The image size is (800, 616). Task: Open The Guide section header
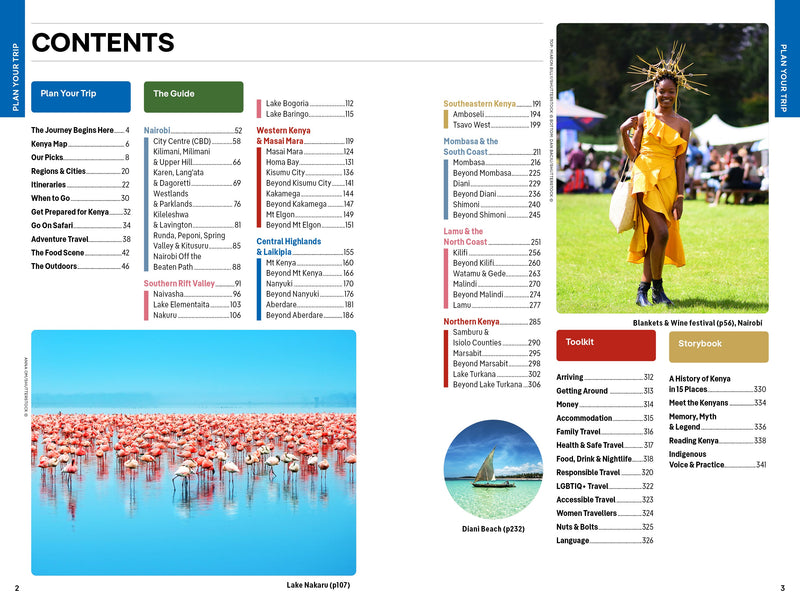point(191,96)
